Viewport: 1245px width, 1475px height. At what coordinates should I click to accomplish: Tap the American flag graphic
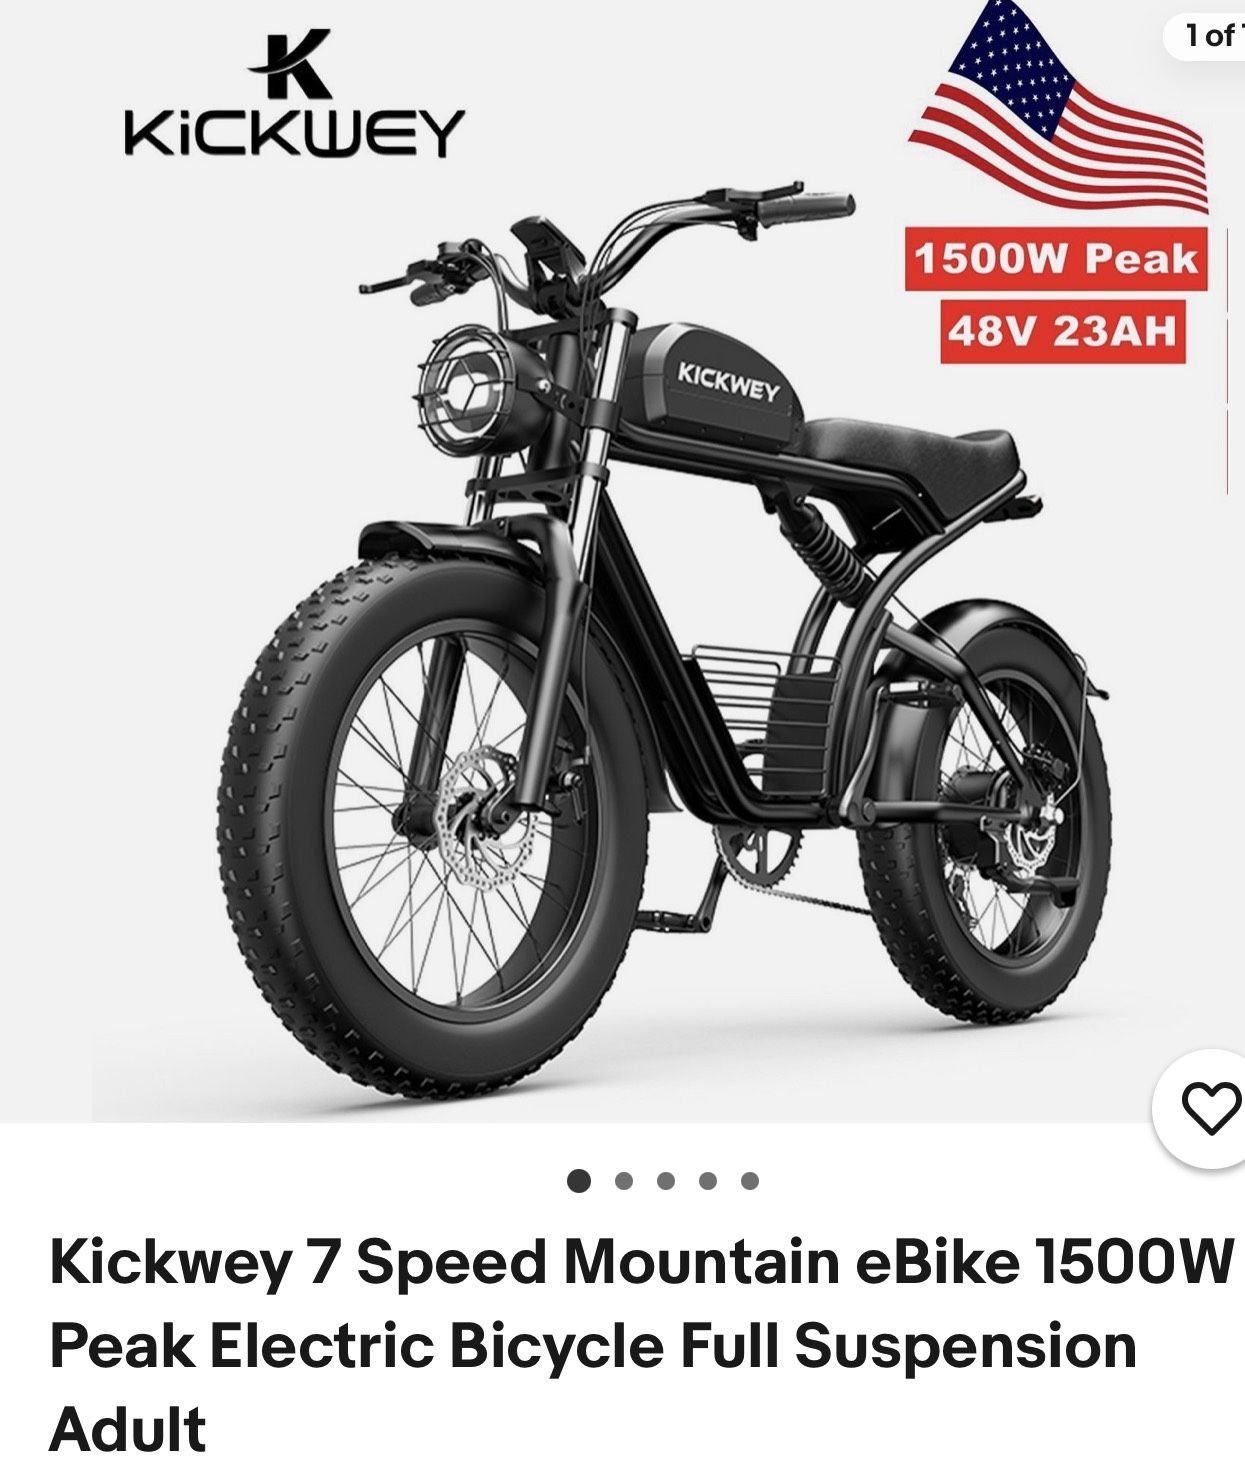(1060, 110)
